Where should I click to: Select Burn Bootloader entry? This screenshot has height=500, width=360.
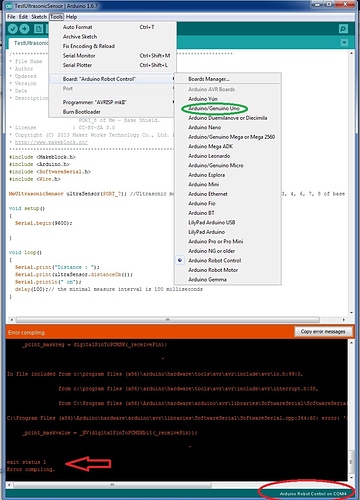pos(112,112)
